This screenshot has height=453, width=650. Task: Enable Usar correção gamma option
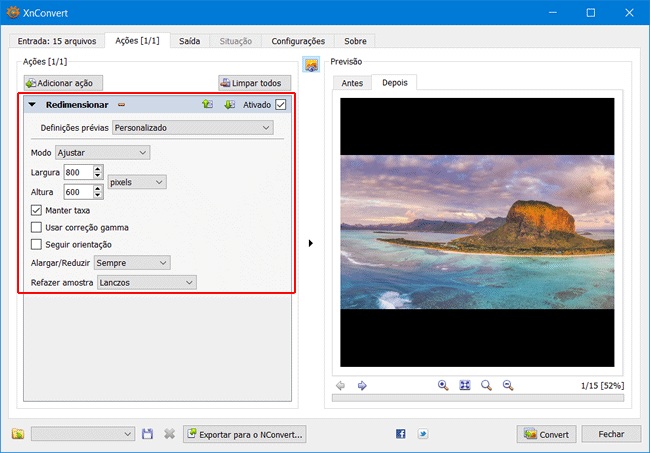click(x=37, y=228)
